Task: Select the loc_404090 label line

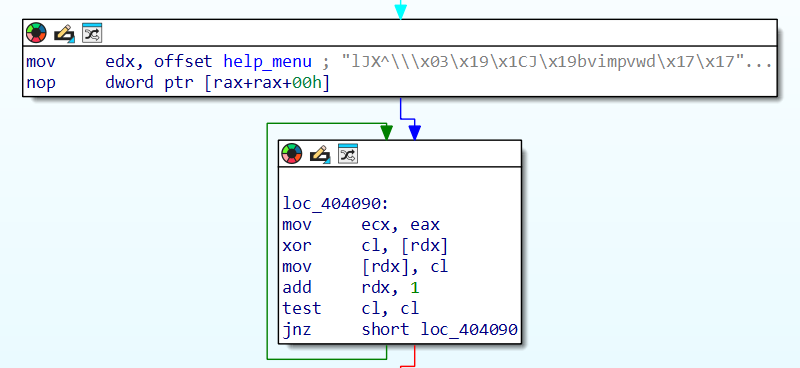Action: click(x=336, y=204)
